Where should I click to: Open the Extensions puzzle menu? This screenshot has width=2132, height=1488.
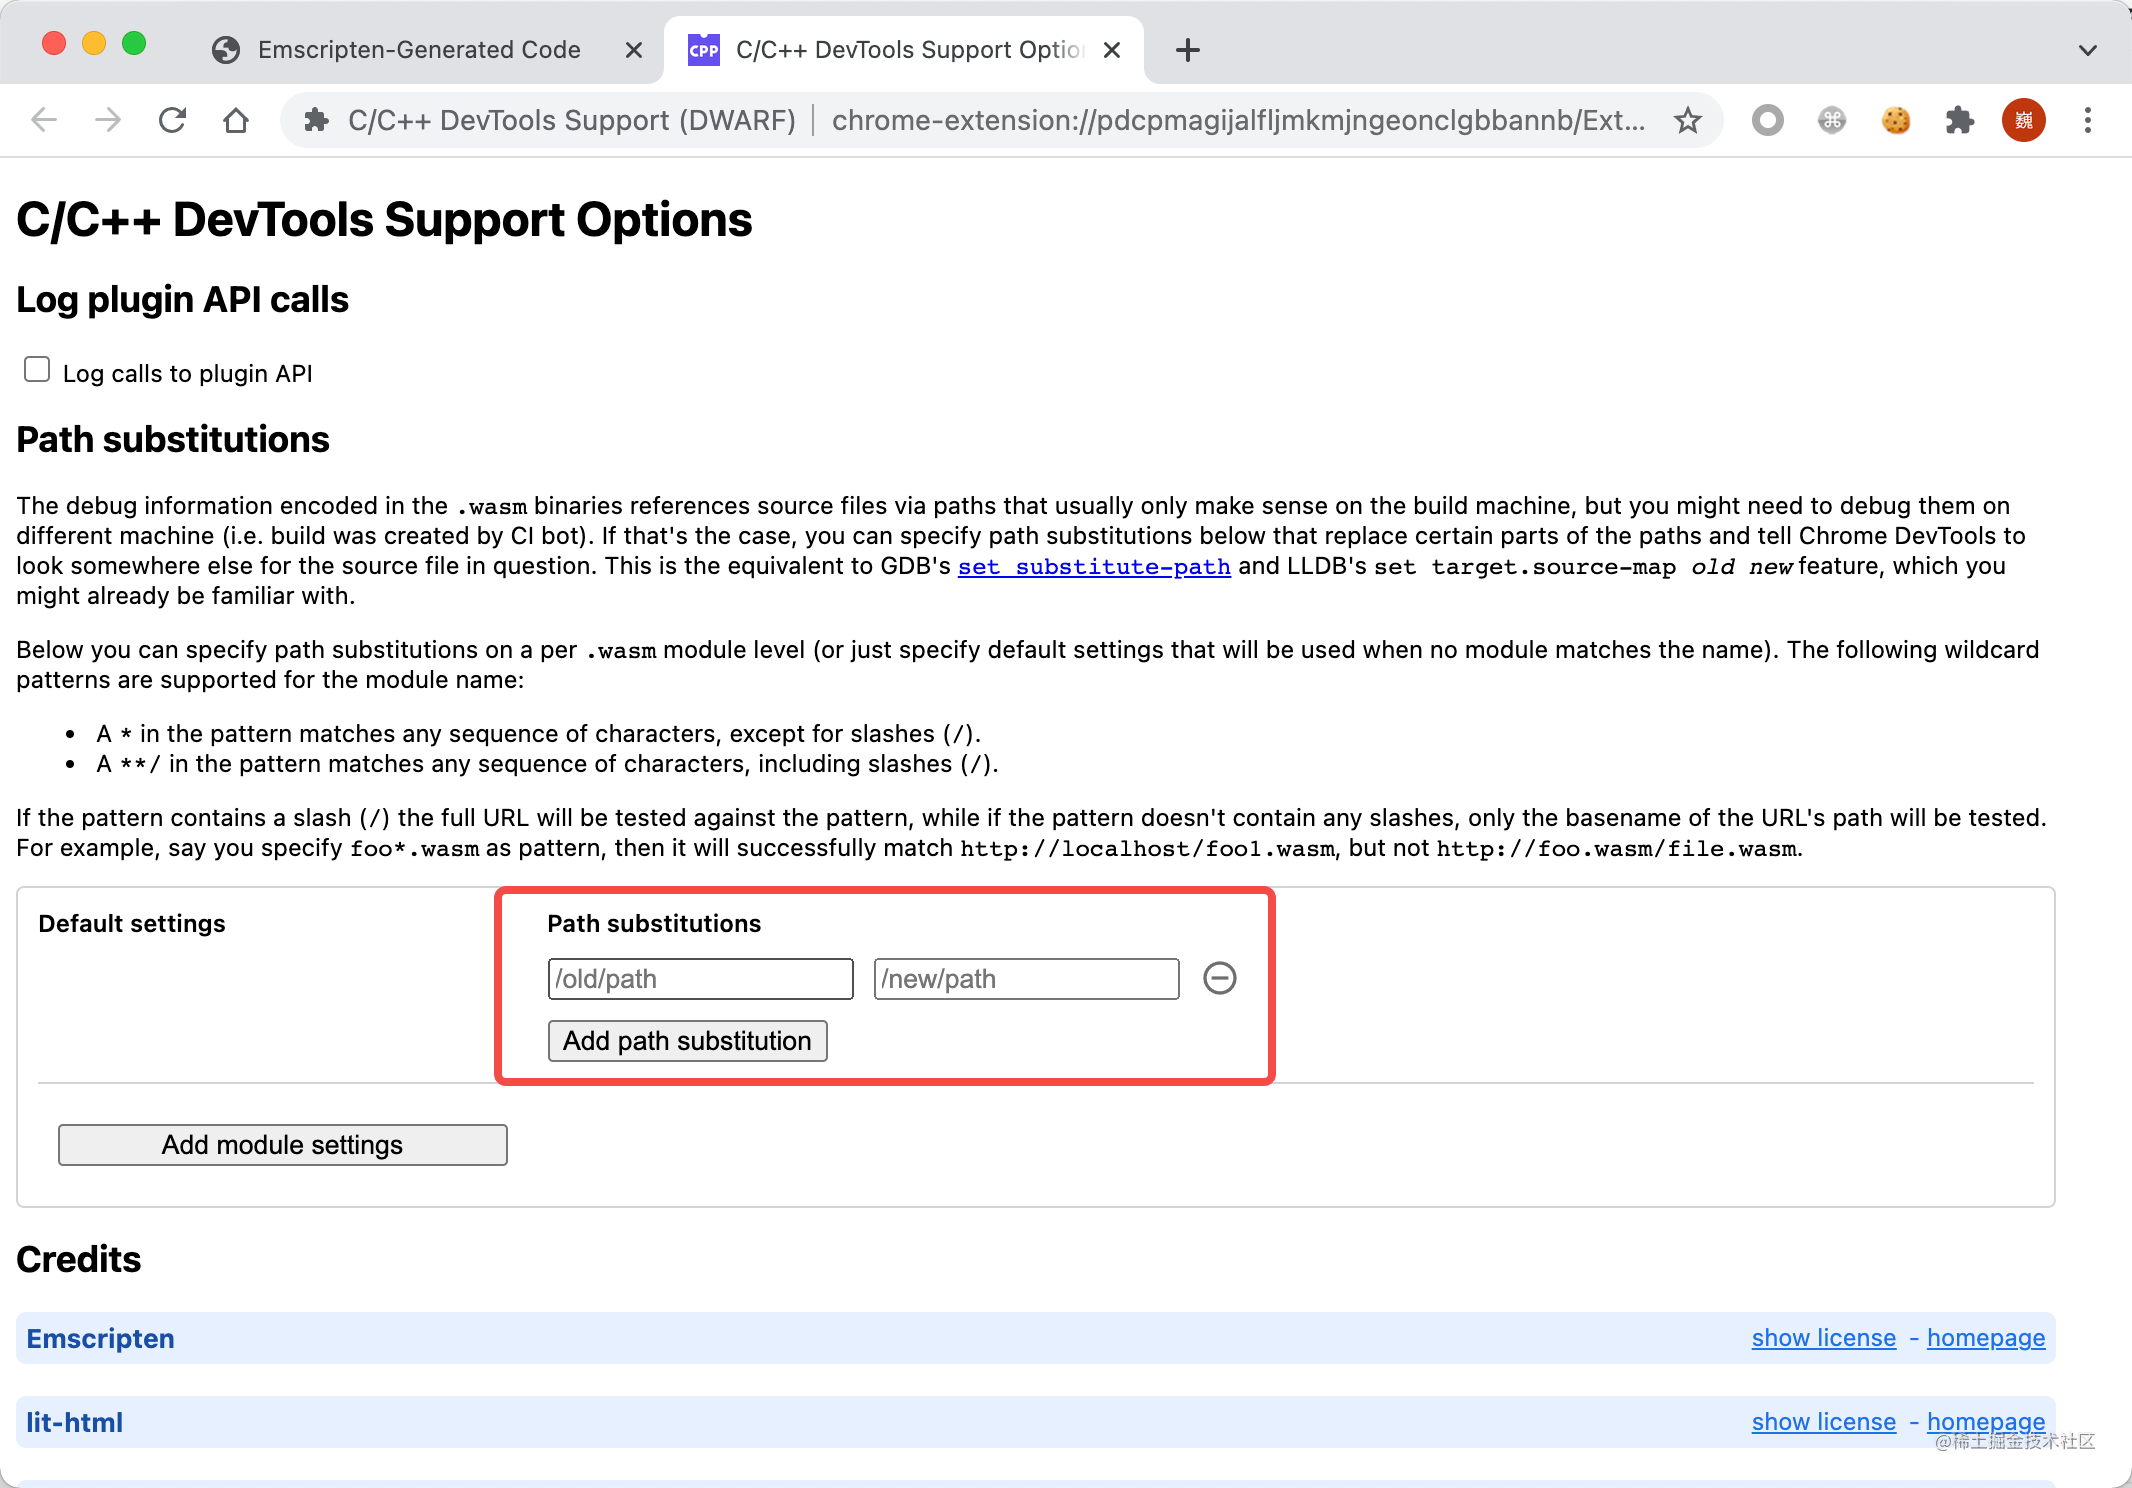[x=1960, y=121]
